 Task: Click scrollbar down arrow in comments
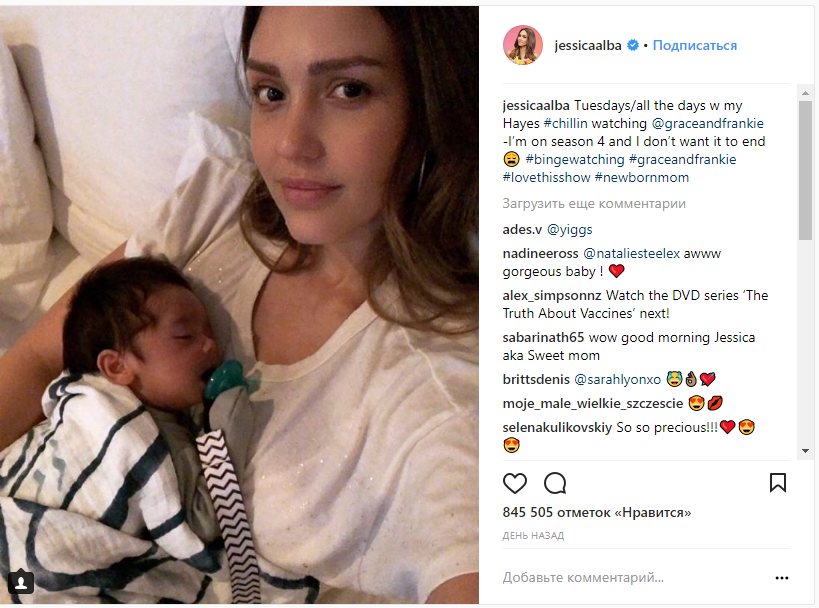805,451
